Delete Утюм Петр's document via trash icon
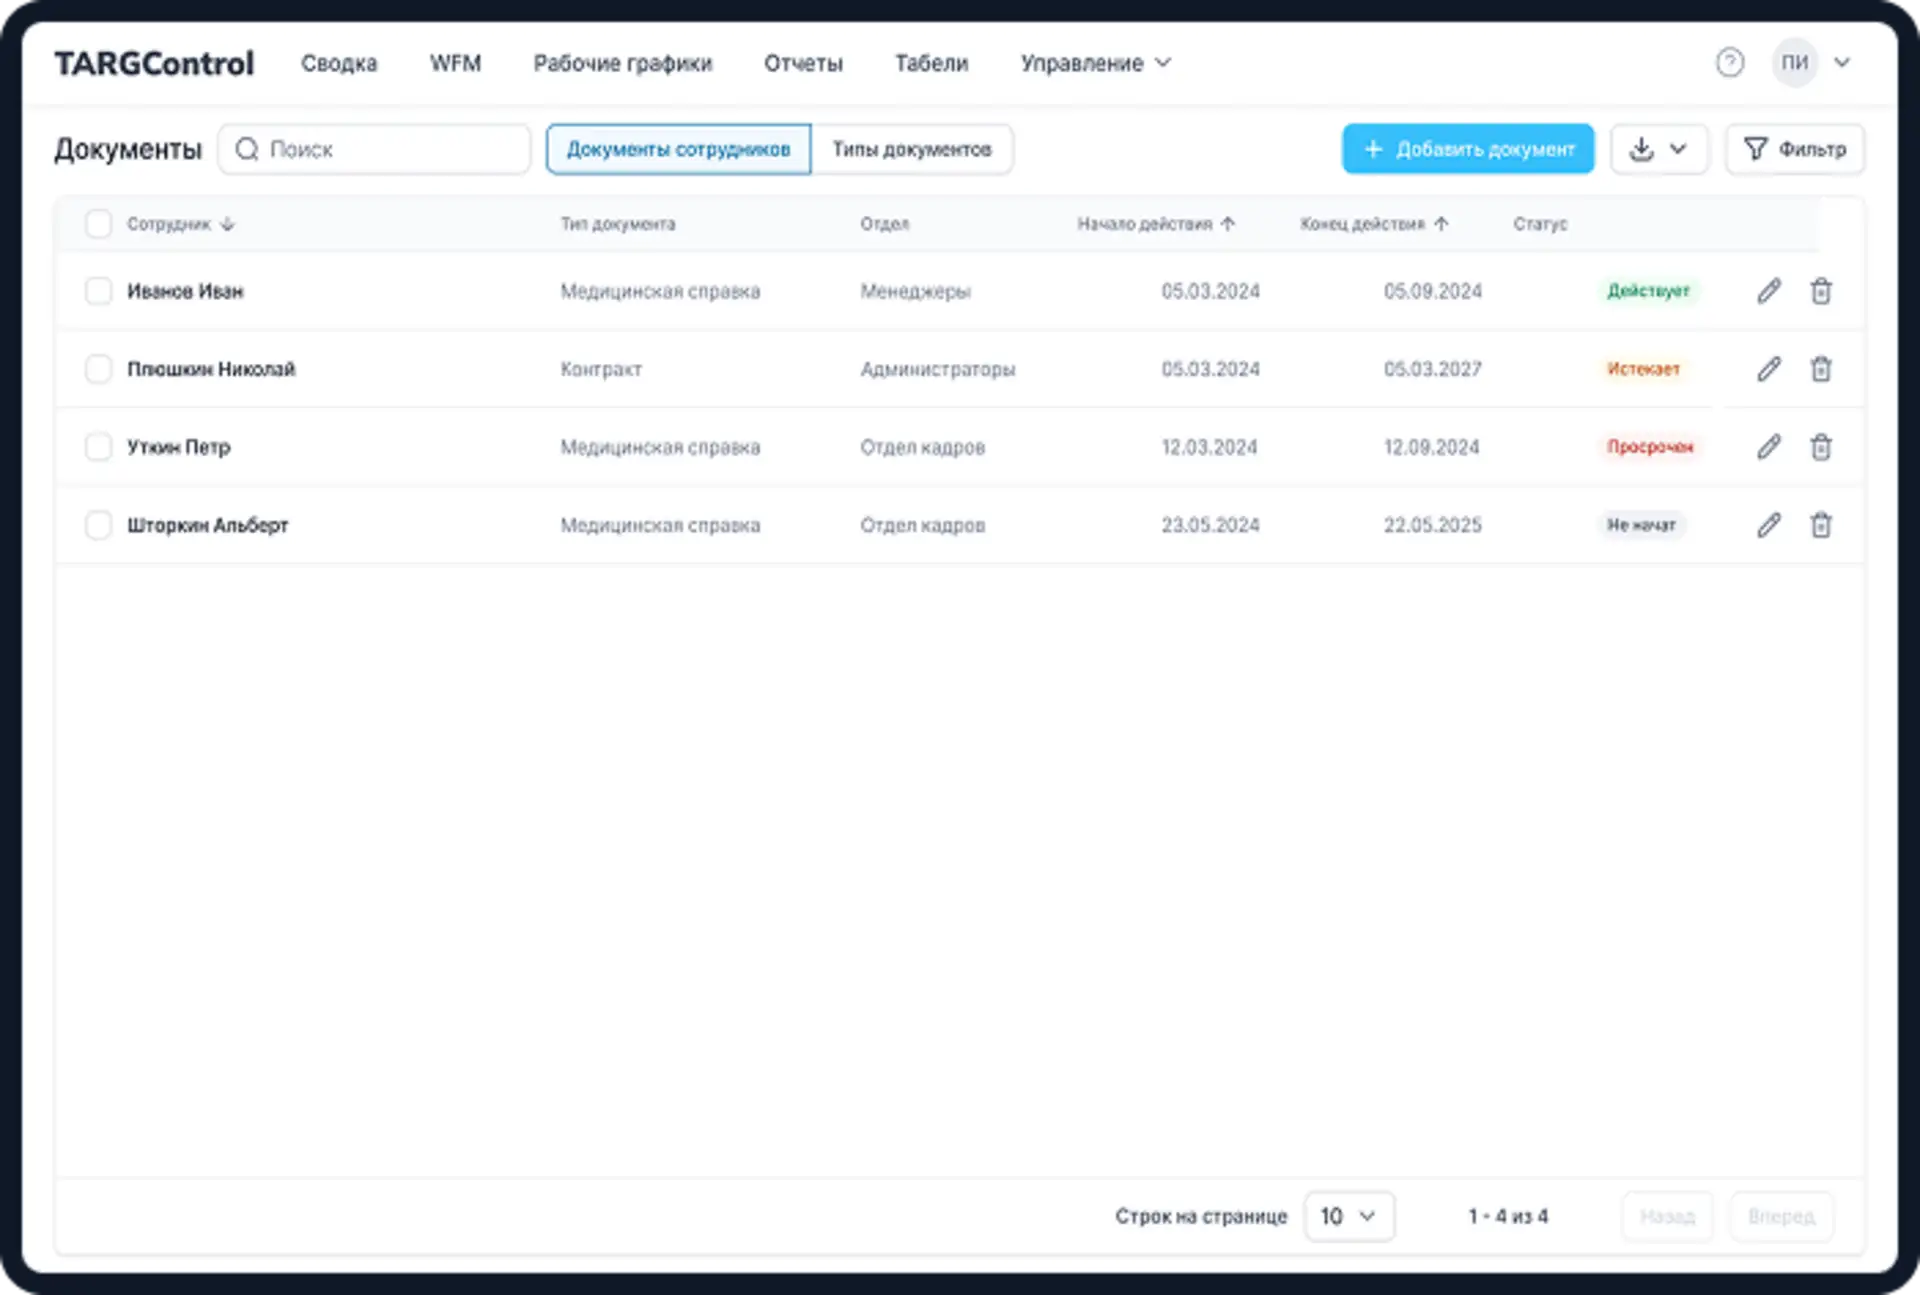Image resolution: width=1920 pixels, height=1295 pixels. point(1821,447)
